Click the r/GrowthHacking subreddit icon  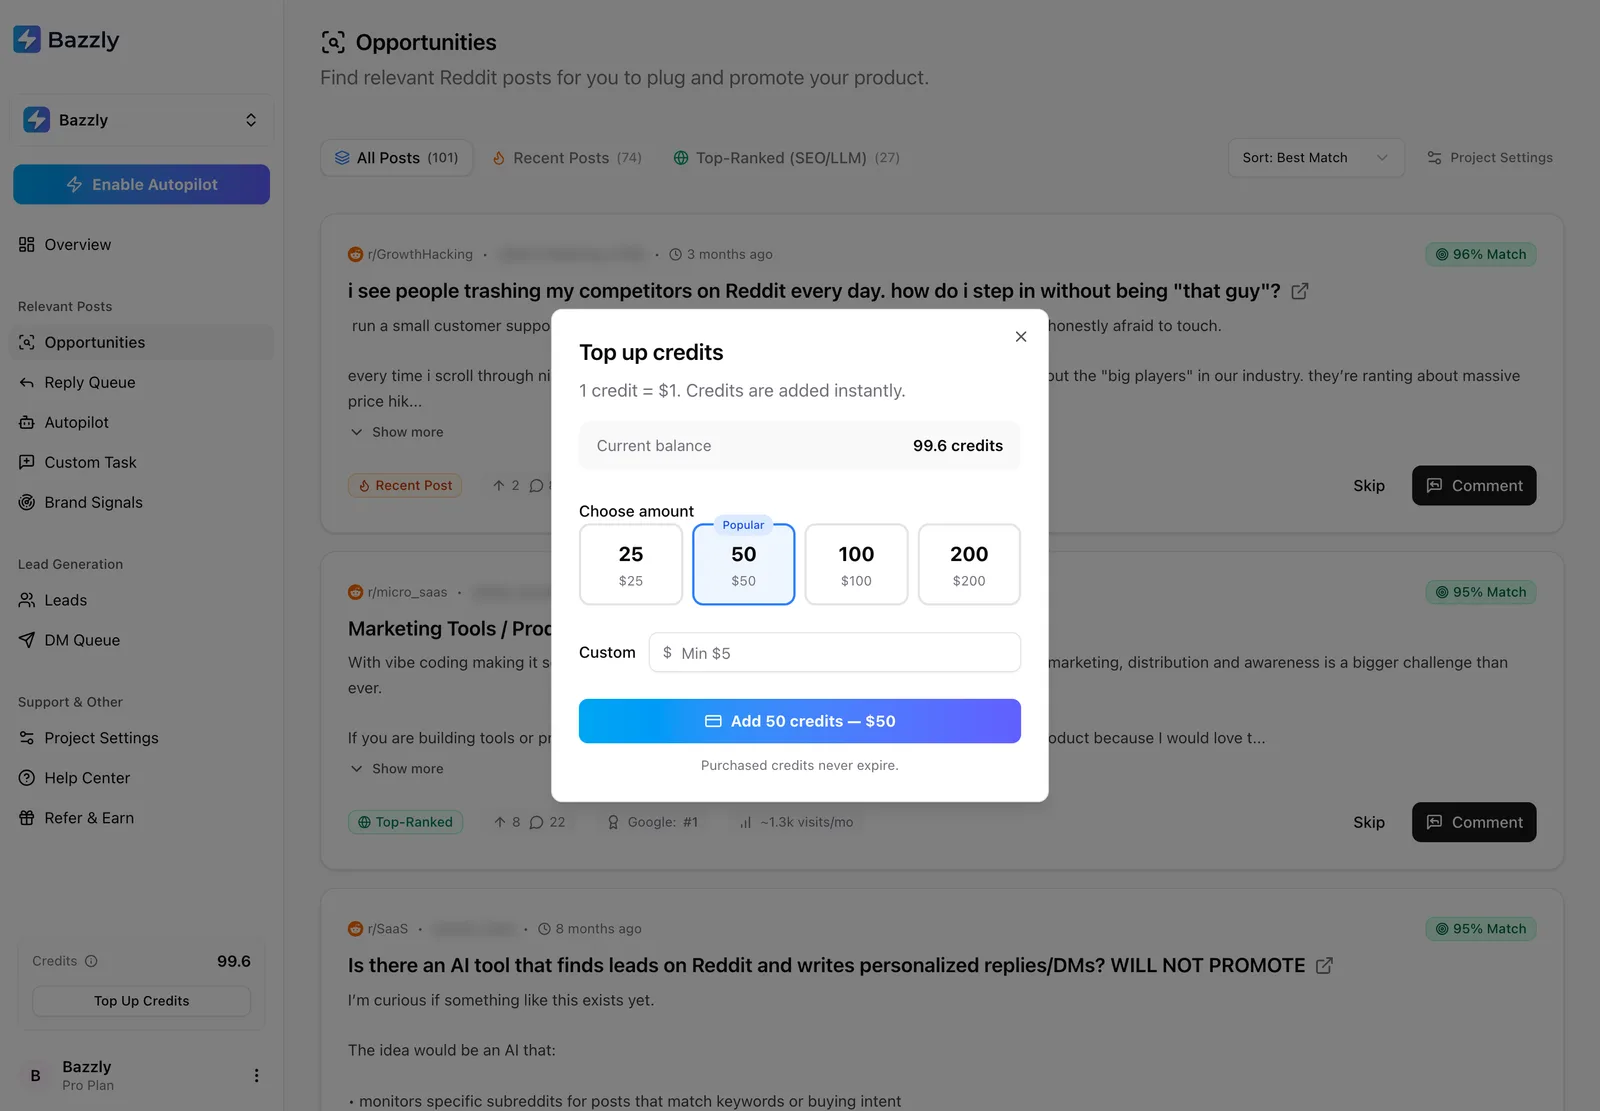(x=355, y=255)
